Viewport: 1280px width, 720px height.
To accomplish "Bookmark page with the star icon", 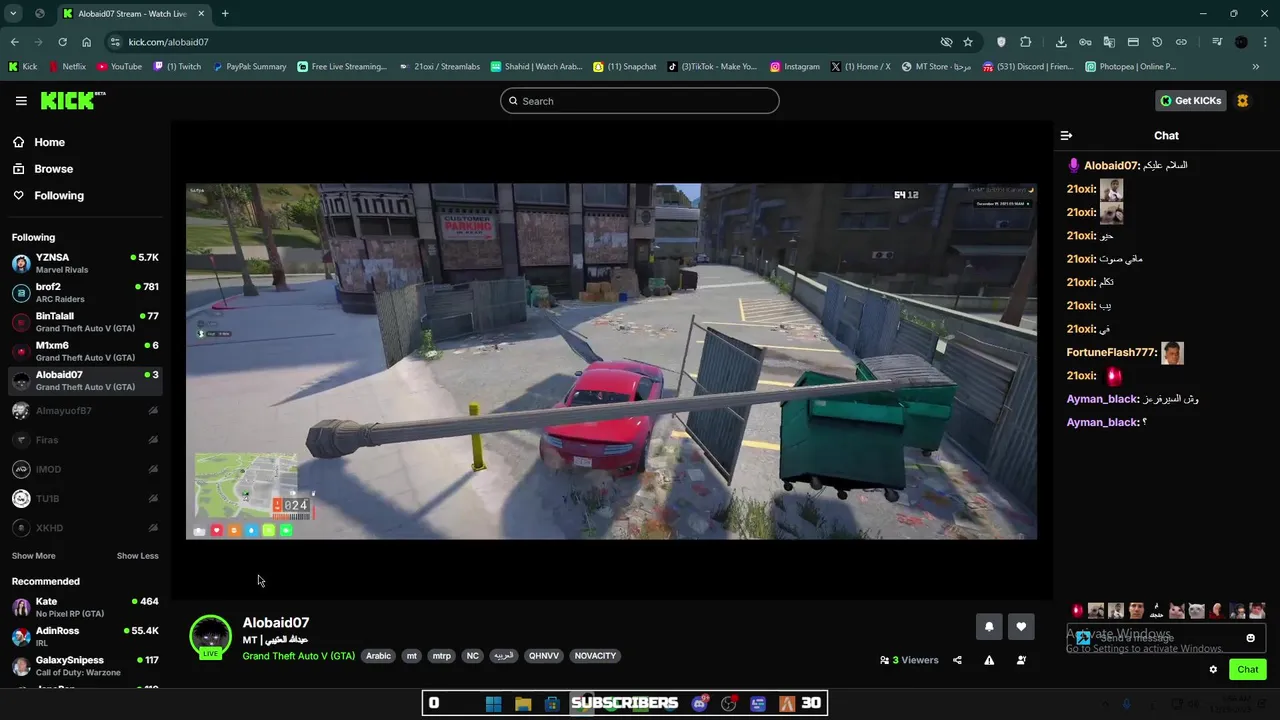I will coord(968,42).
